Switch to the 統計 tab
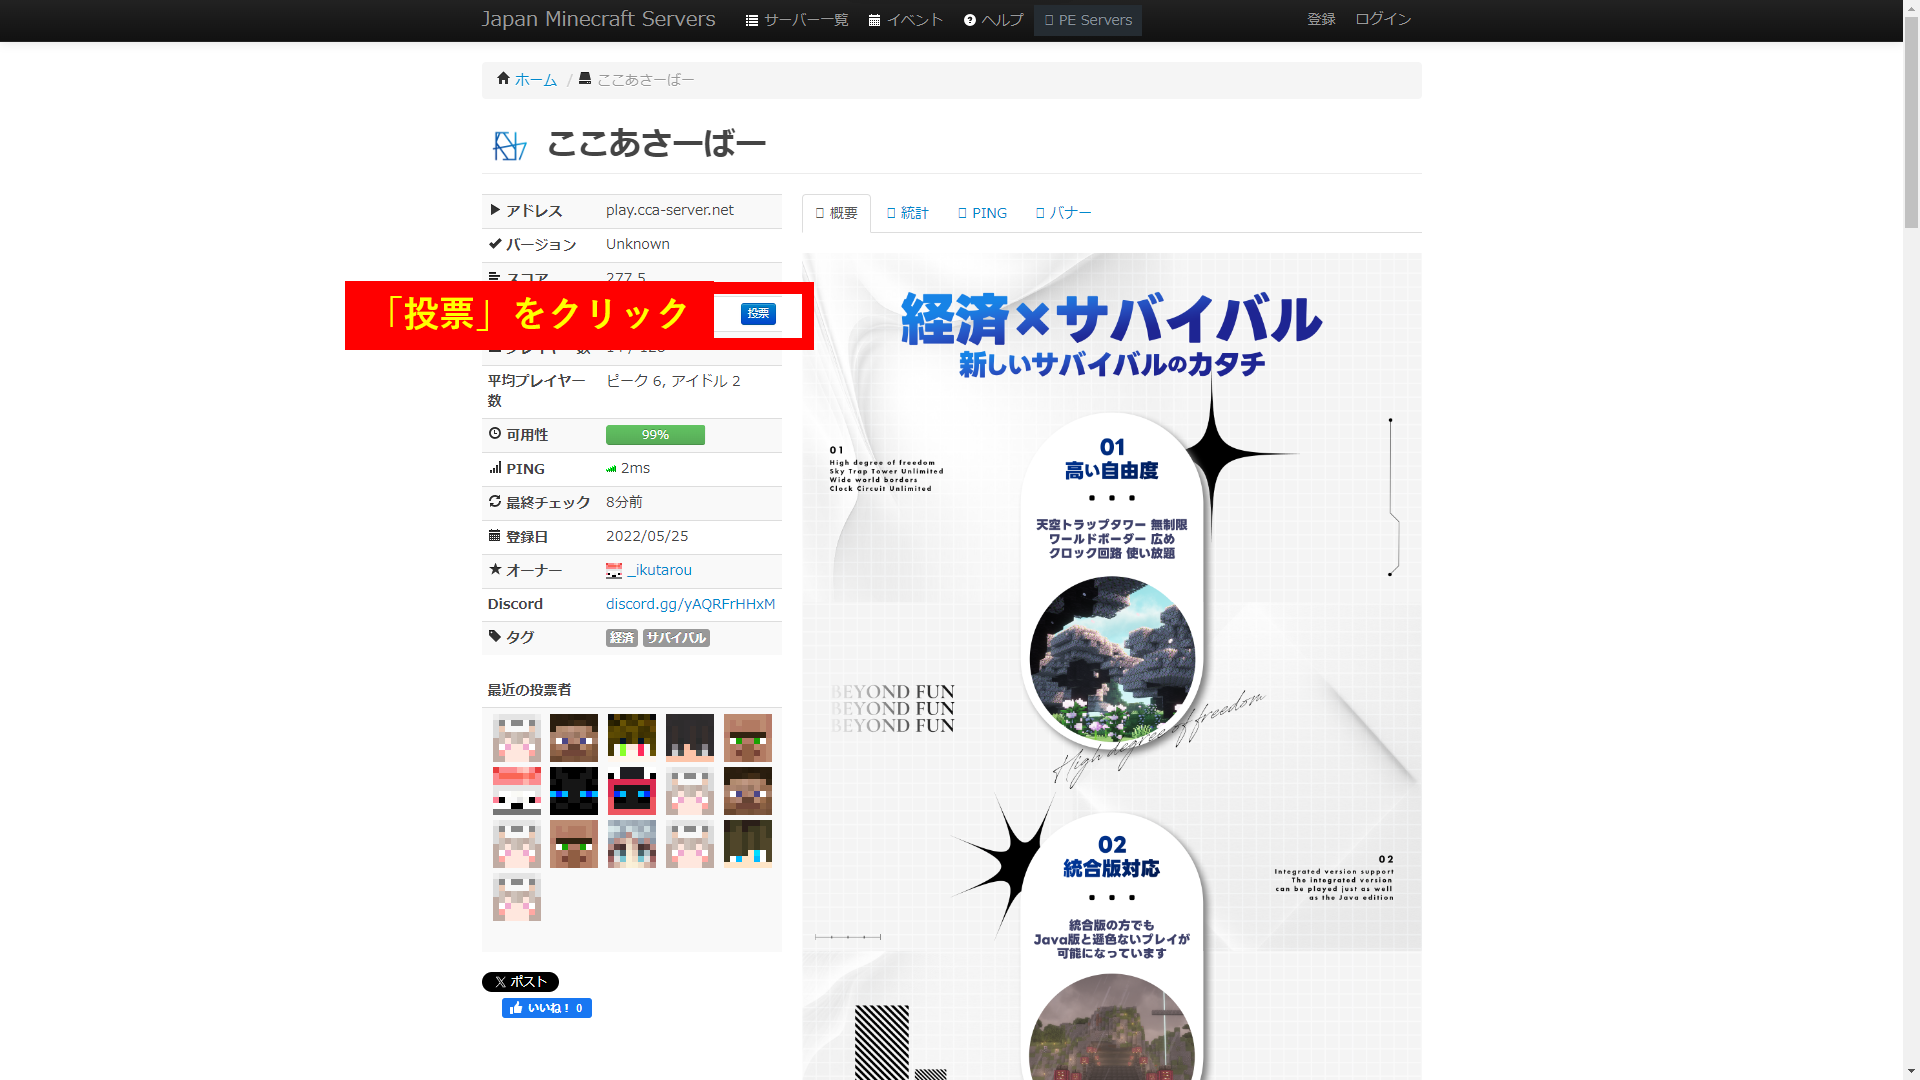 click(x=908, y=213)
